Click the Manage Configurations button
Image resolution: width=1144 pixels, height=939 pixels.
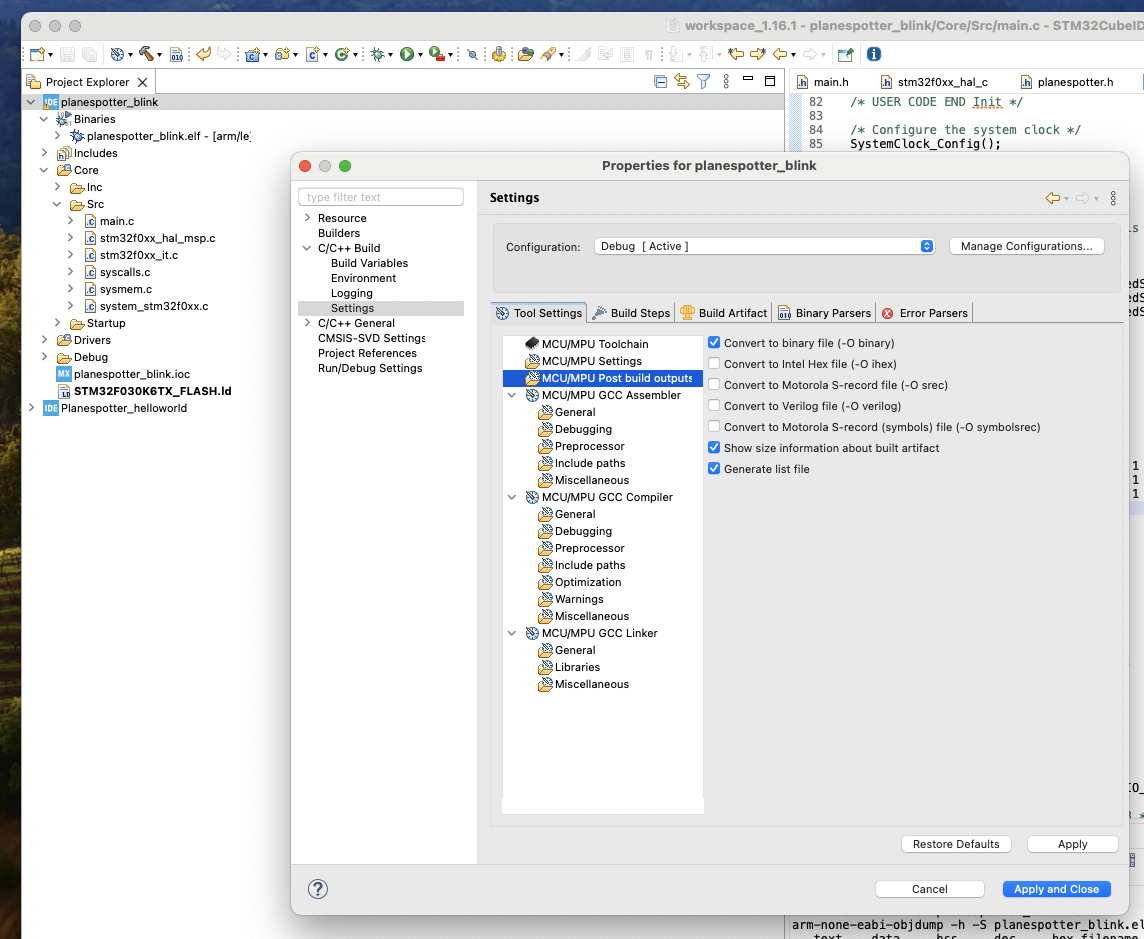pyautogui.click(x=1026, y=246)
